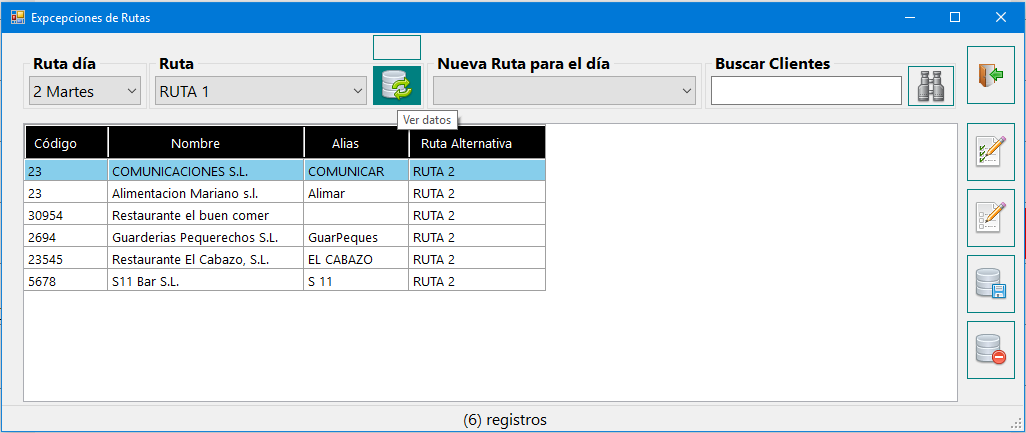Click the binoculars search clients icon
1026x433 pixels.
click(930, 86)
